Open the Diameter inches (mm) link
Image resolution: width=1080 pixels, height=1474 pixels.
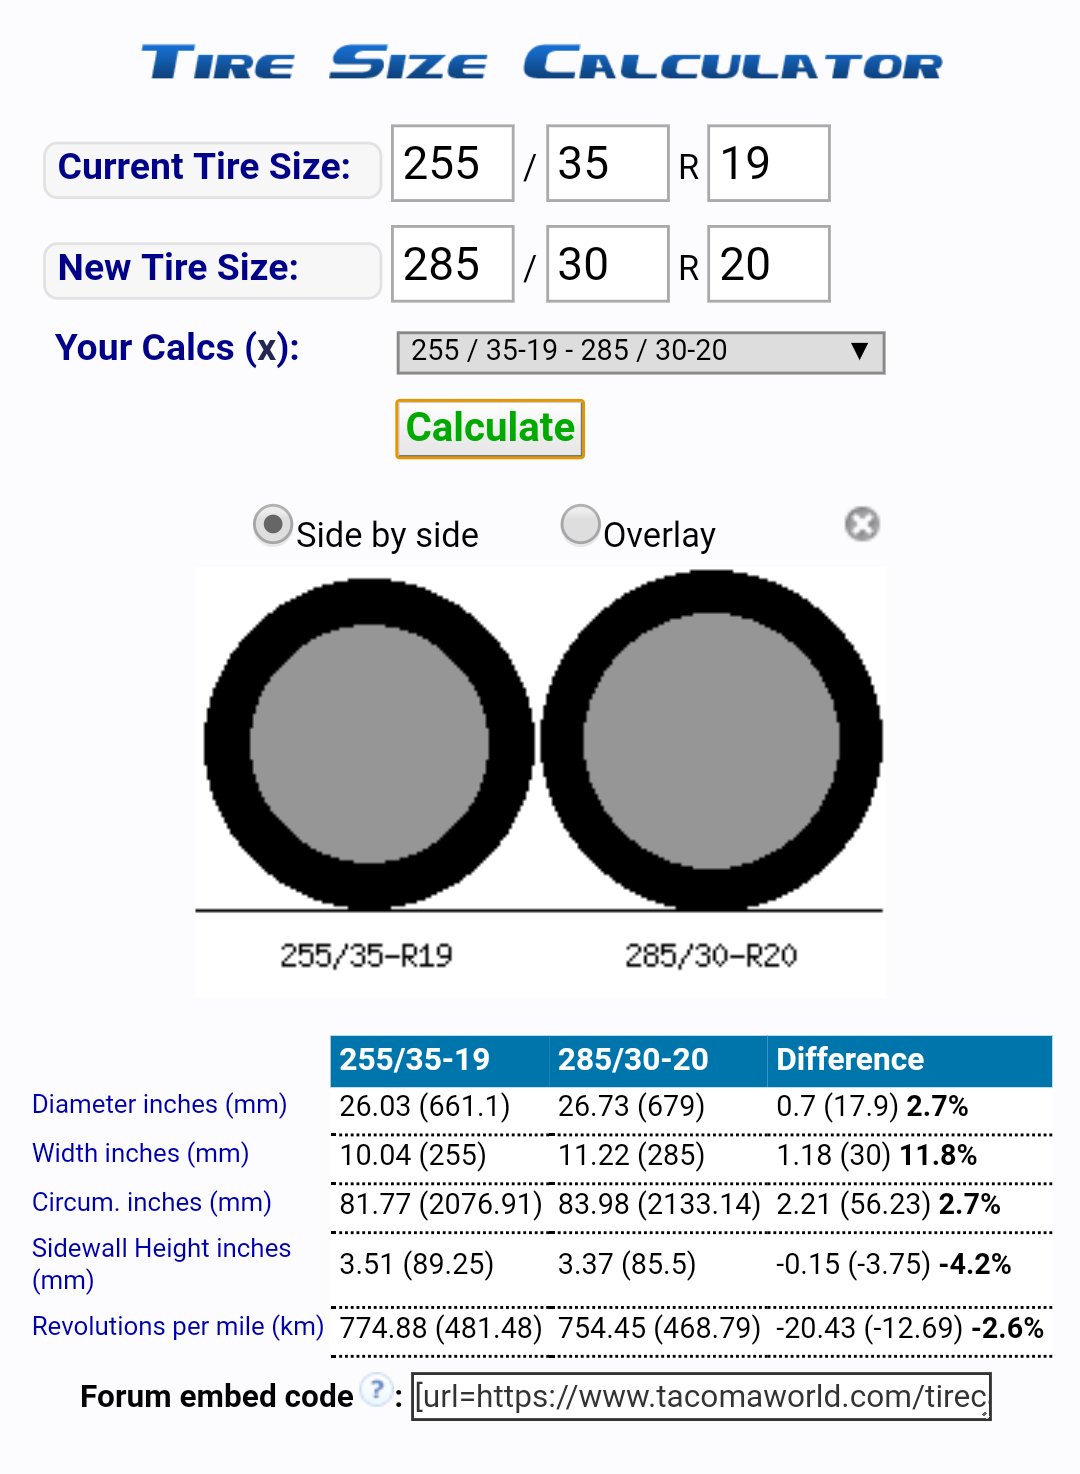[159, 1104]
